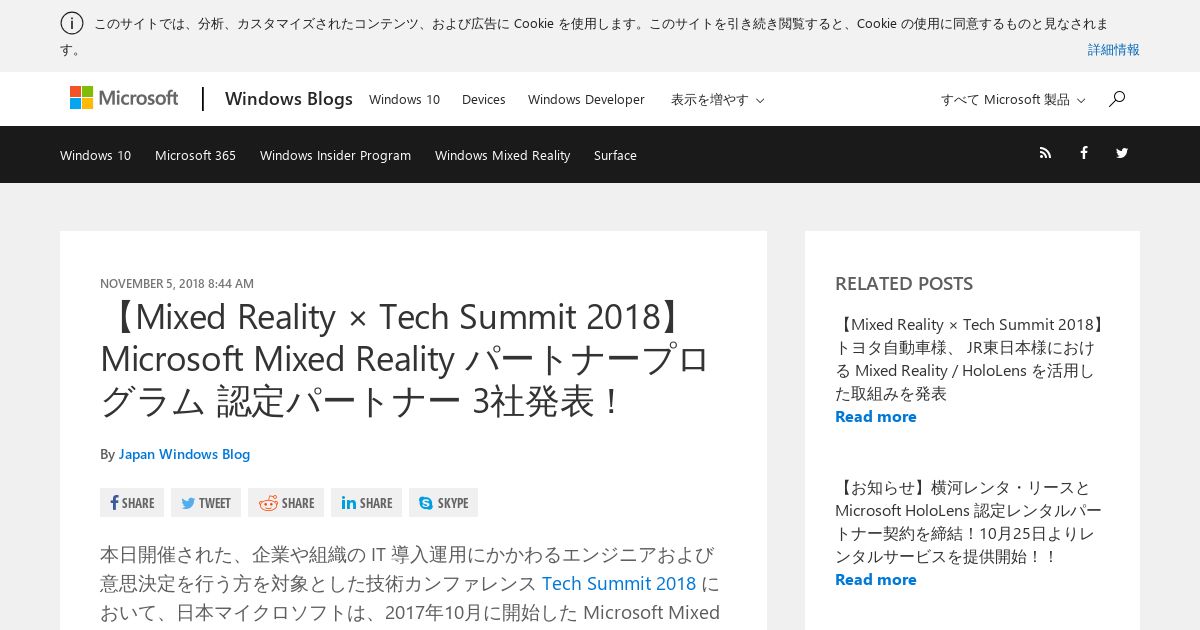Select Microsoft 365 in the dark bar
This screenshot has height=630, width=1200.
tap(195, 155)
